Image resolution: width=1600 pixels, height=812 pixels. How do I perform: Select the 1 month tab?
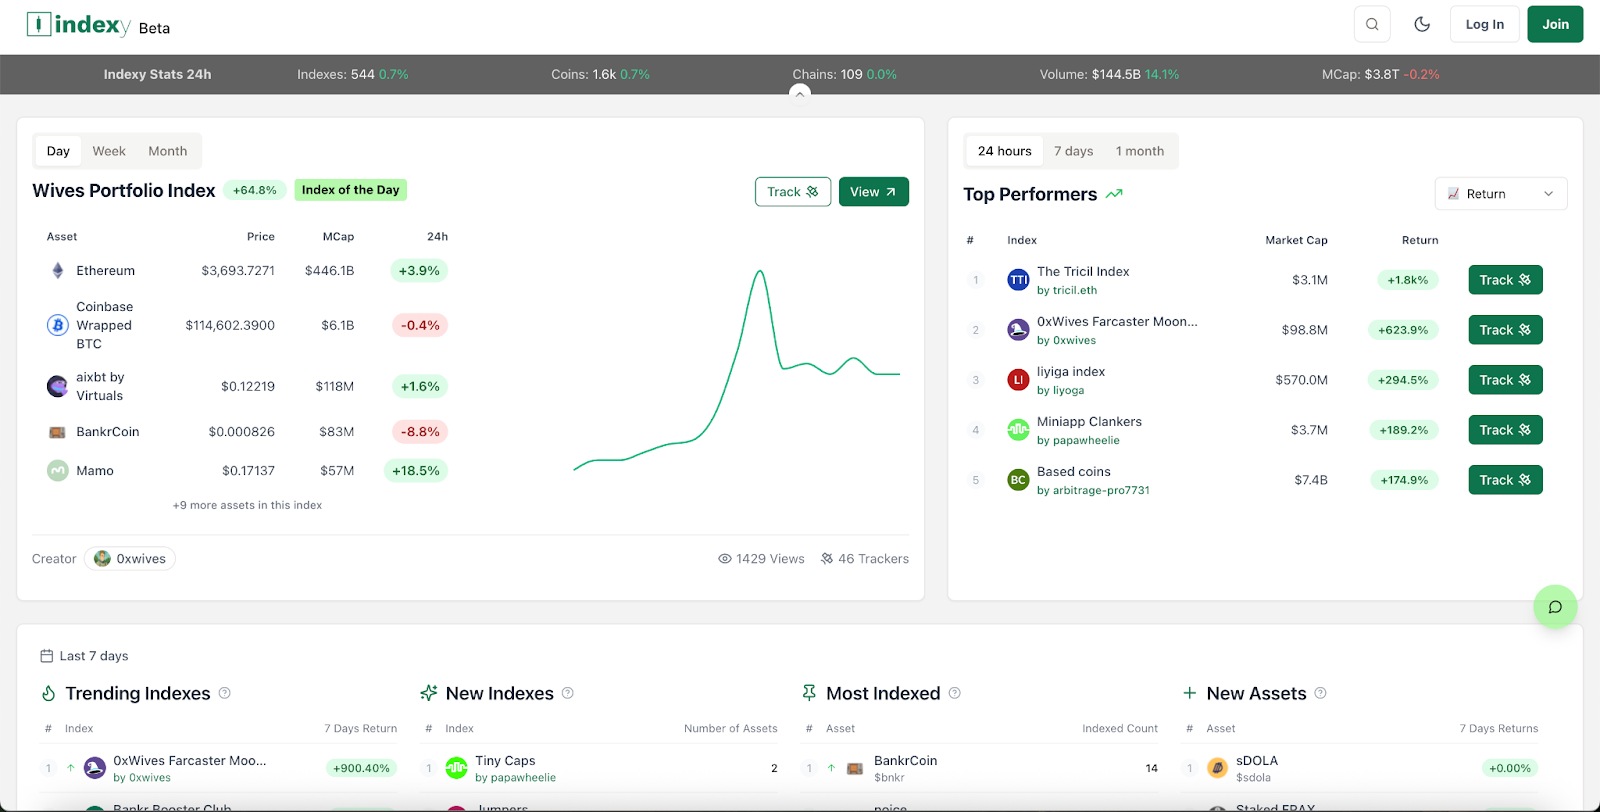tap(1140, 151)
